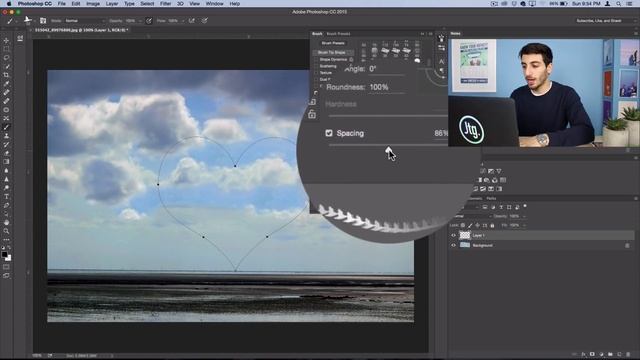
Task: Select the Eyedropper tool
Action: (6, 84)
